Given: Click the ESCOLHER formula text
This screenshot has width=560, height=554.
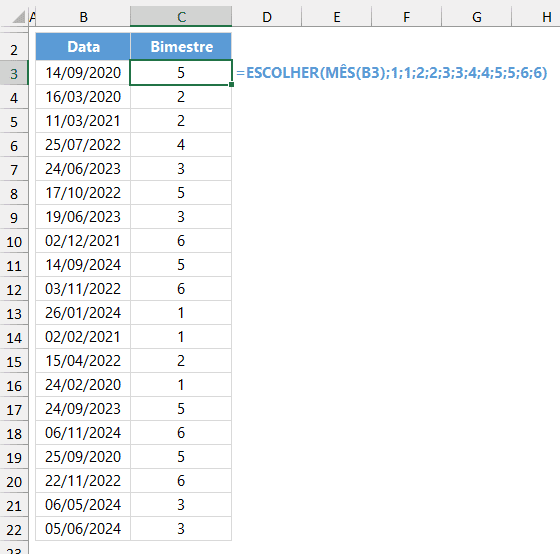Looking at the screenshot, I should [x=392, y=73].
